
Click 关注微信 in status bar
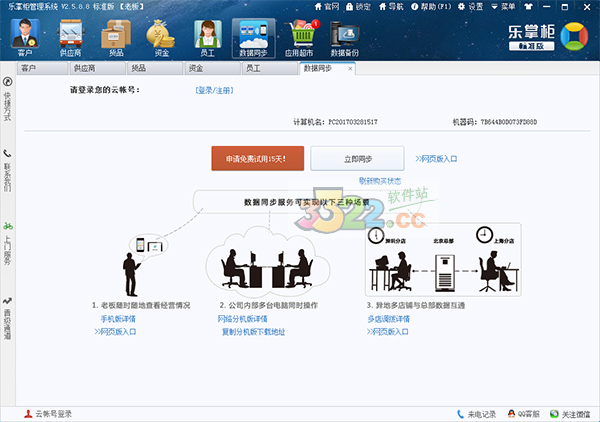point(570,414)
